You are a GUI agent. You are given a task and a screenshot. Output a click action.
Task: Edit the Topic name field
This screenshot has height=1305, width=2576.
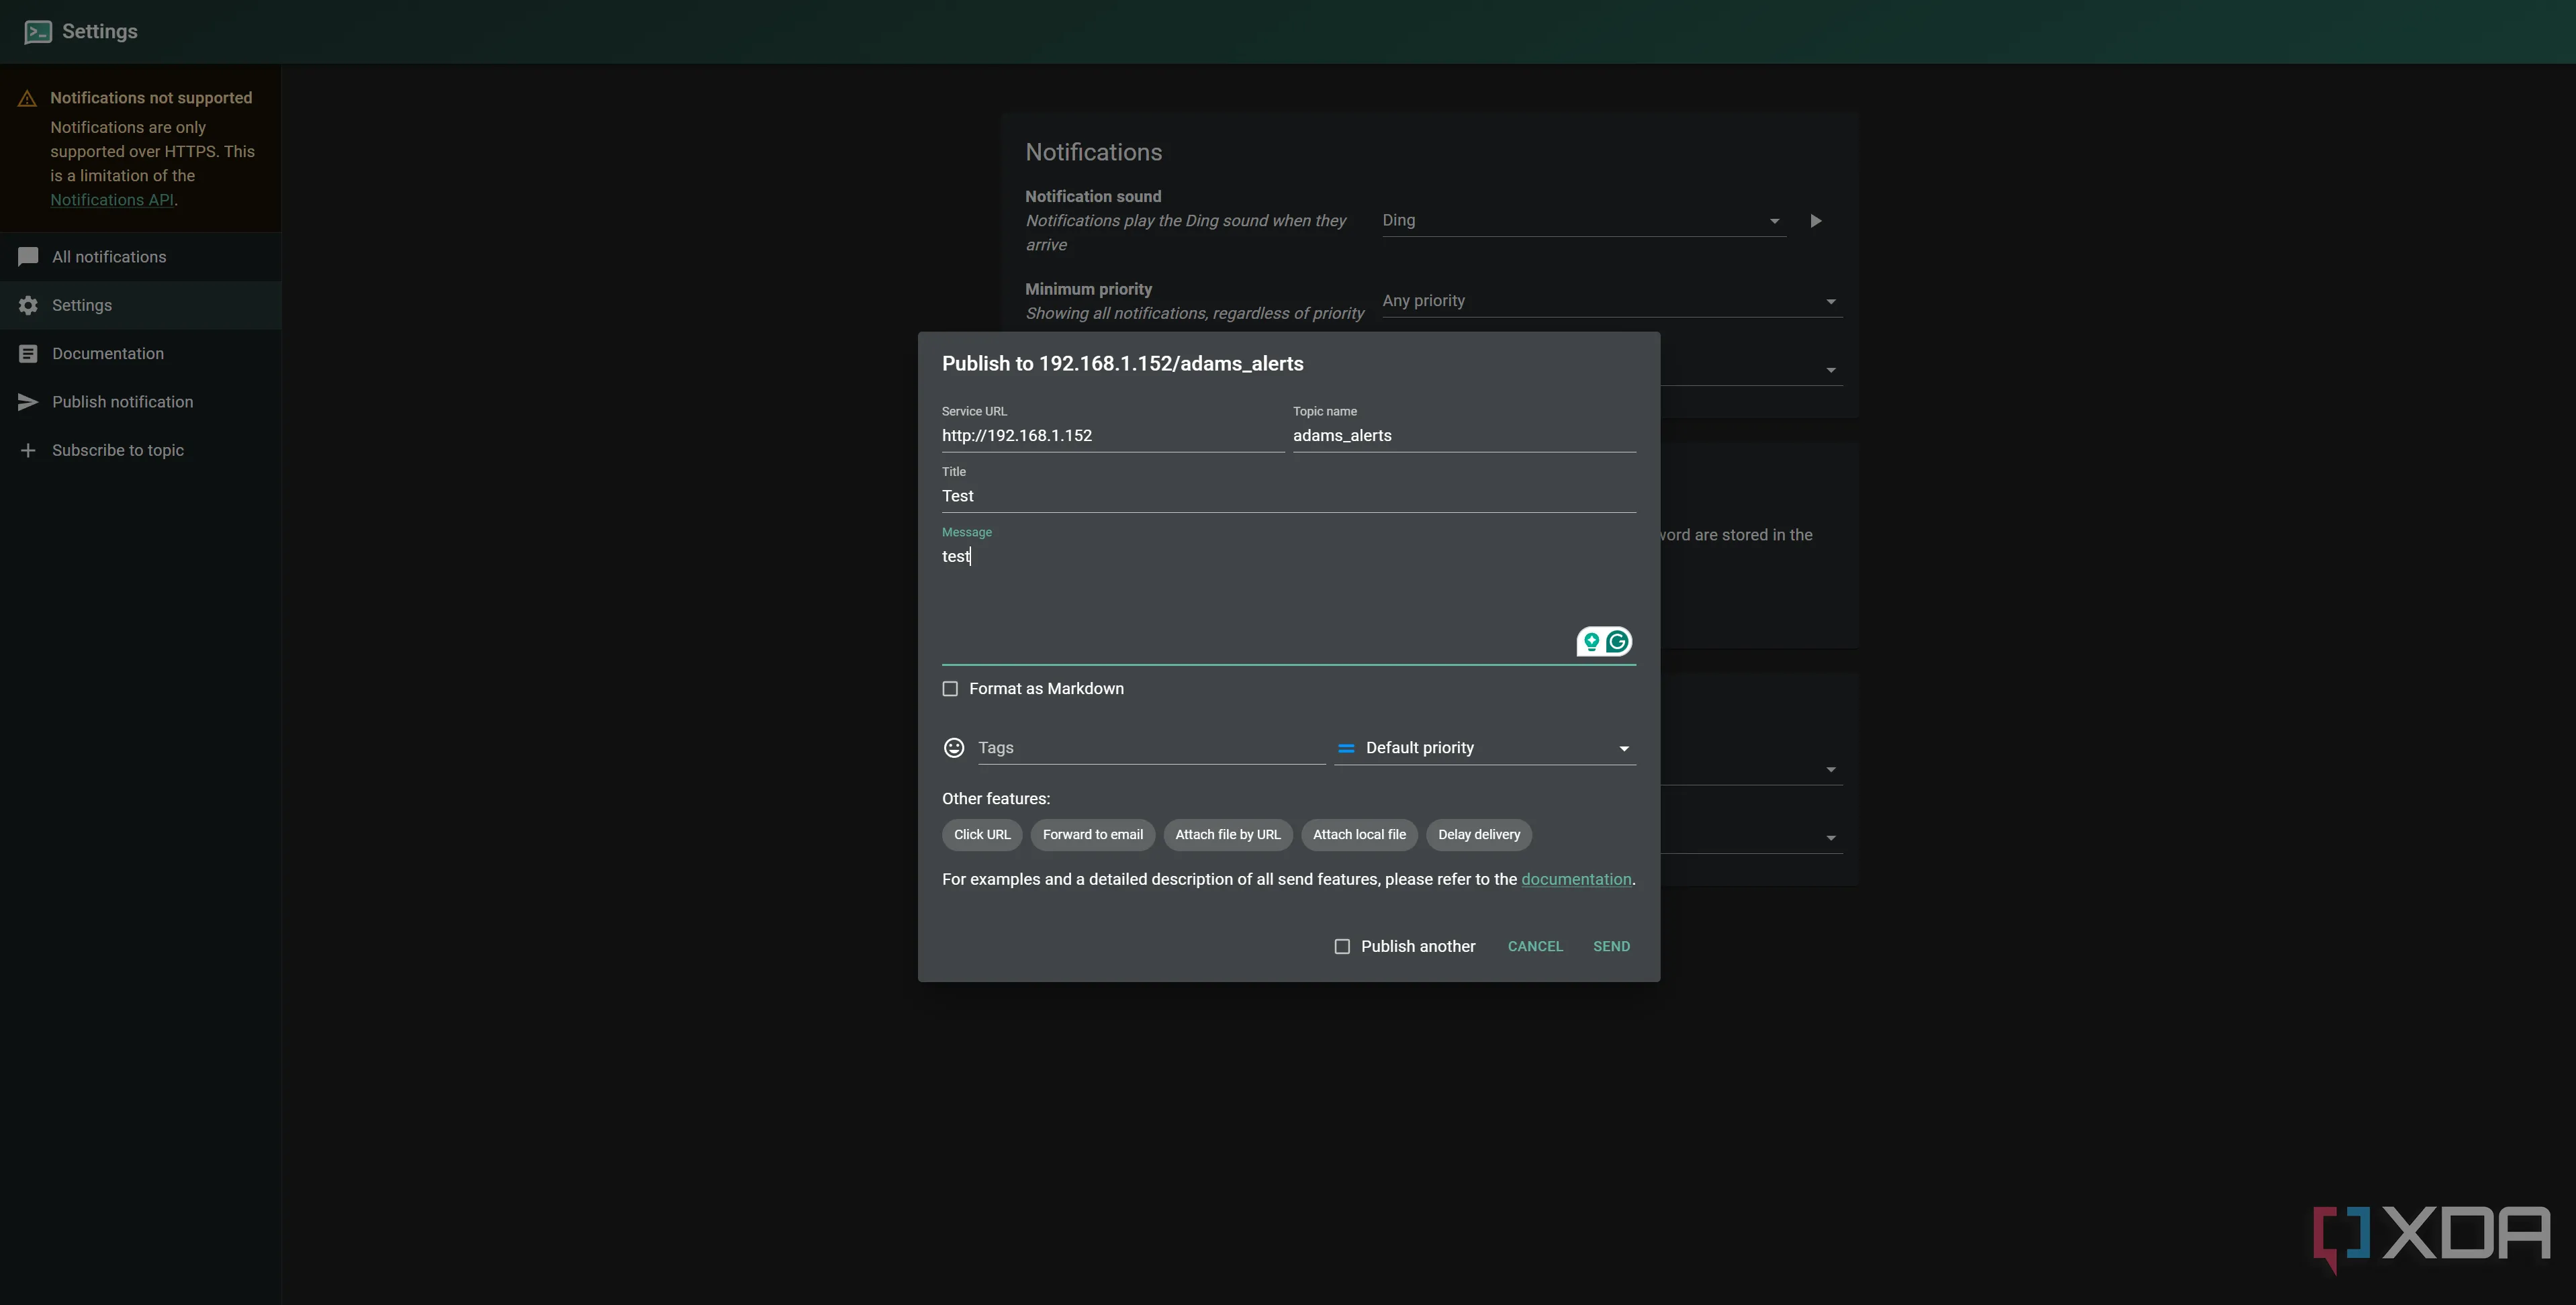1464,436
